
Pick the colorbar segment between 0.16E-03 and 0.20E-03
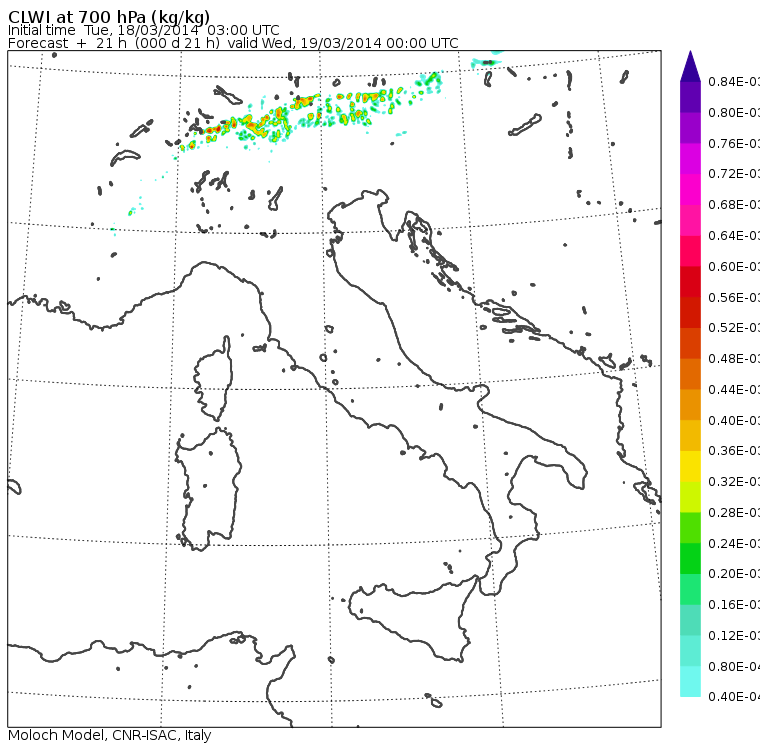[x=690, y=590]
